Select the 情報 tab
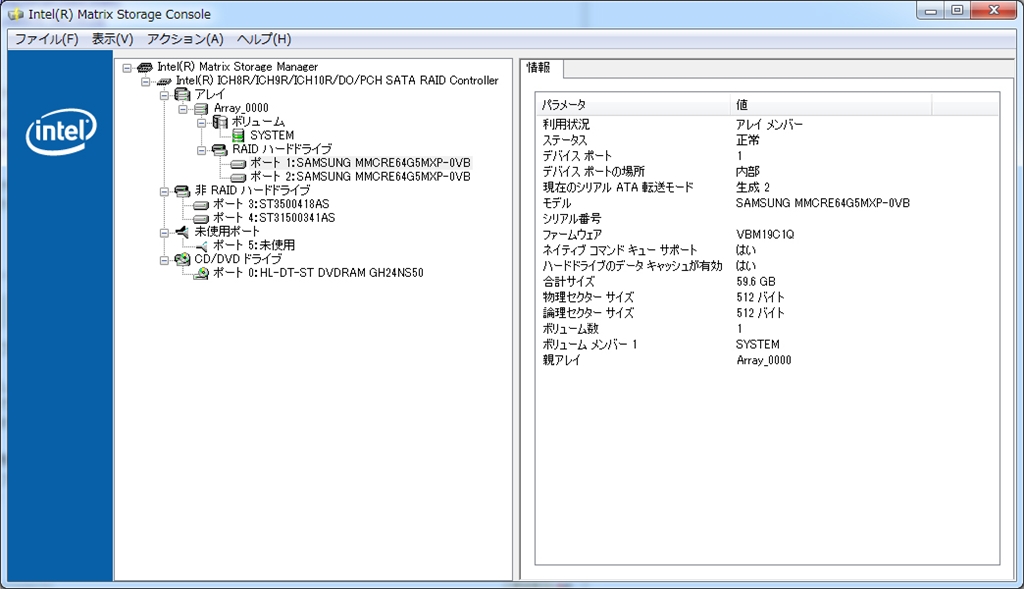The height and width of the screenshot is (589, 1024). point(539,67)
